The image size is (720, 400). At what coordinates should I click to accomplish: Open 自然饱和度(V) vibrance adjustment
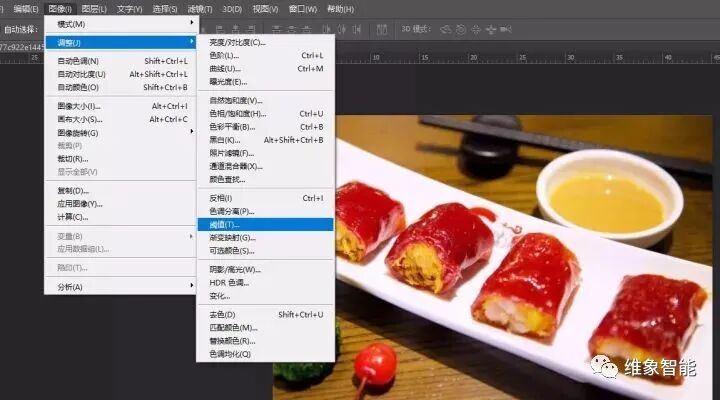coord(265,100)
